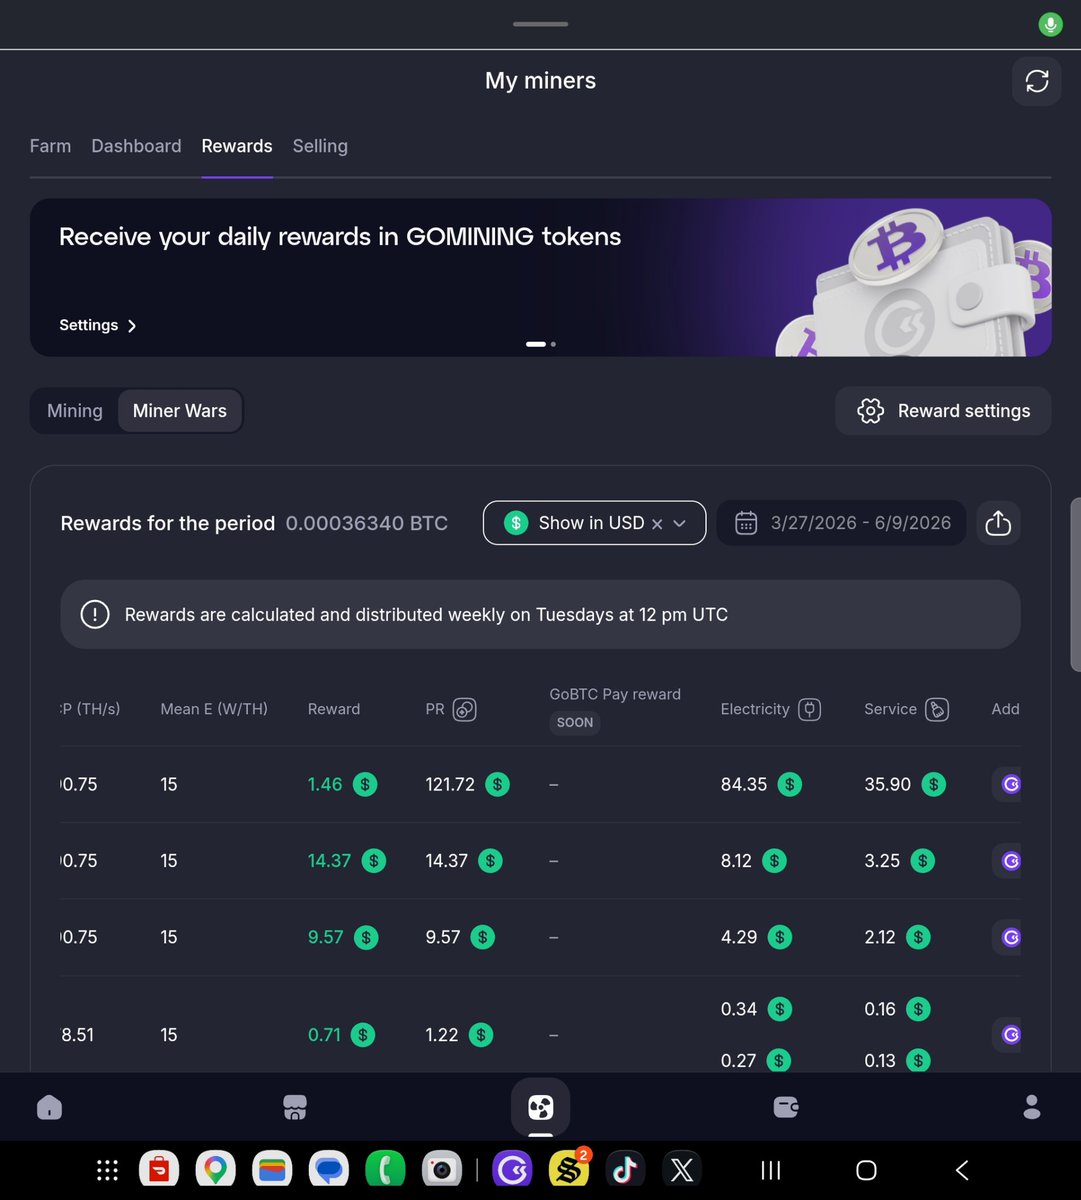Screen dimensions: 1081x1200
Task: Open the marketplace tab in bottom navigation
Action: pos(295,1107)
